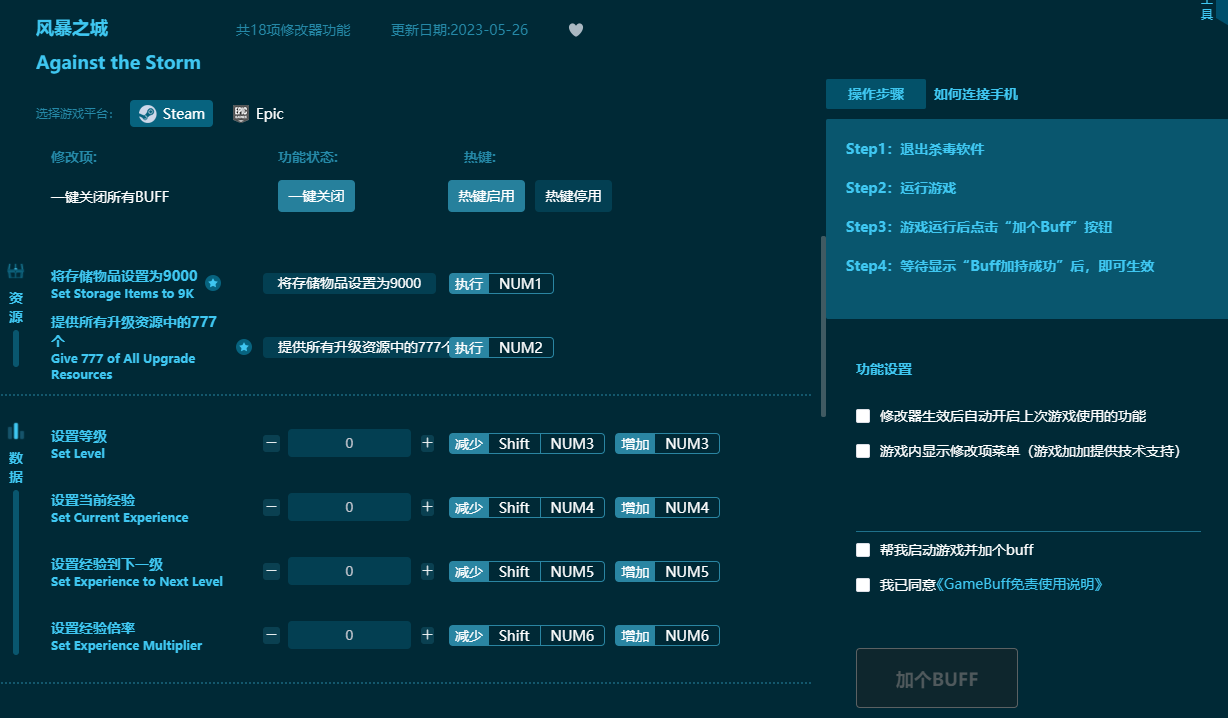
Task: Click 减少 Shift NUM3 hotkey
Action: coord(527,443)
